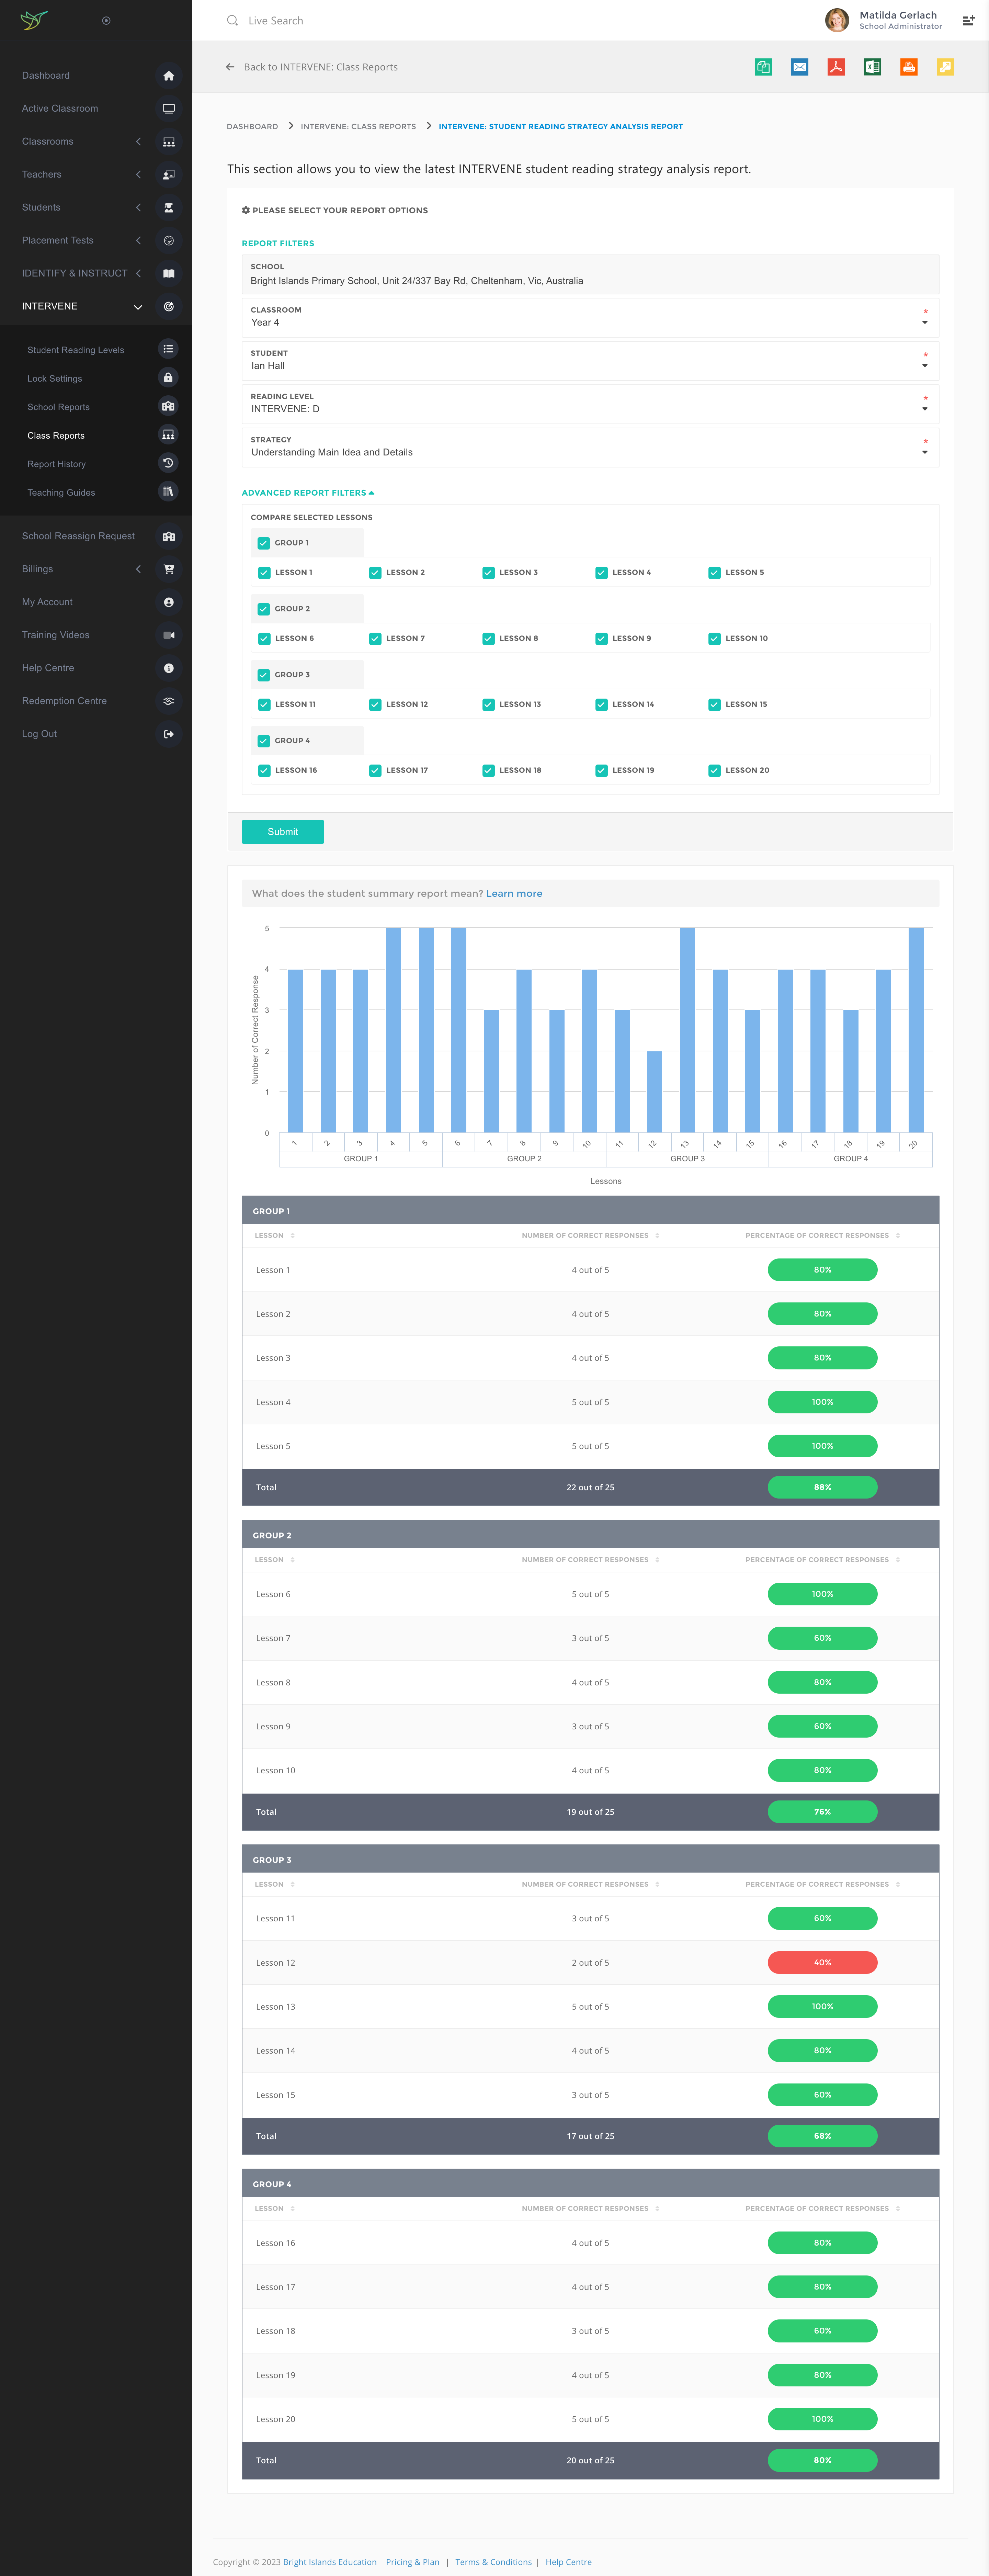989x2576 pixels.
Task: Click the green copy report icon
Action: click(x=763, y=67)
